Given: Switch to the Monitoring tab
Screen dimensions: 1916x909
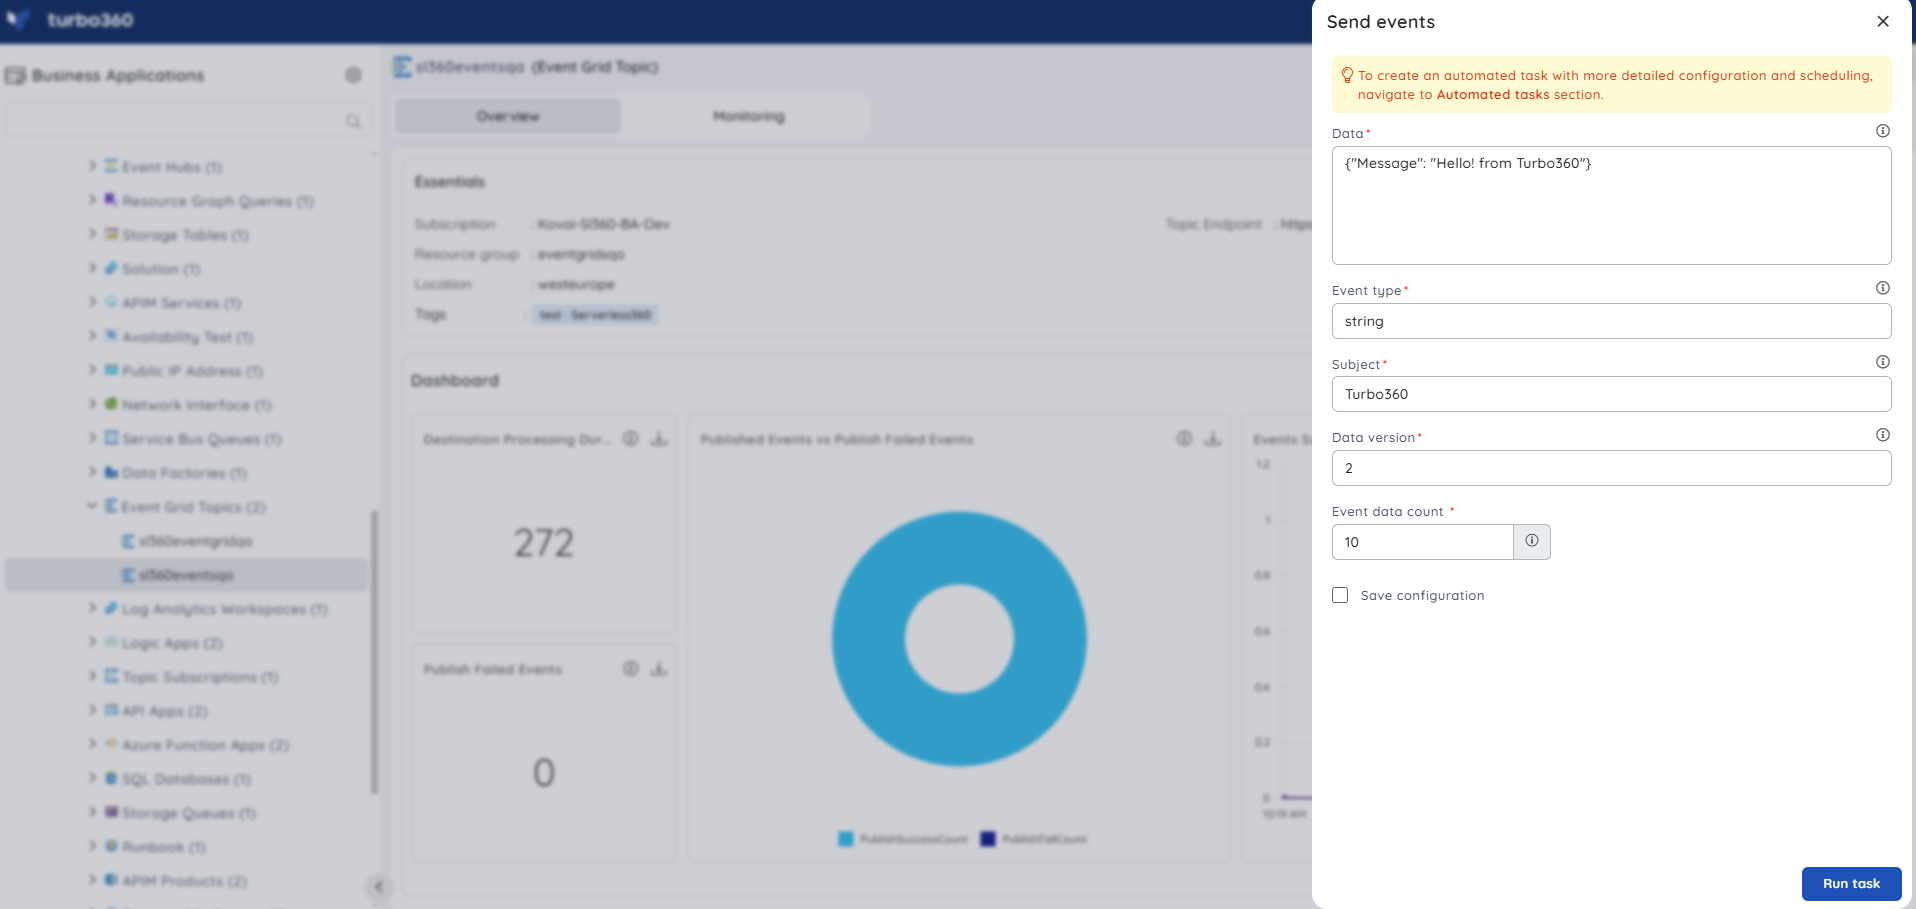Looking at the screenshot, I should point(749,116).
